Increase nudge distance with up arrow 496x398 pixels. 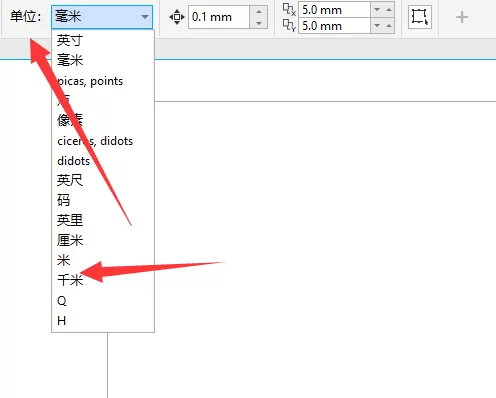[x=259, y=11]
